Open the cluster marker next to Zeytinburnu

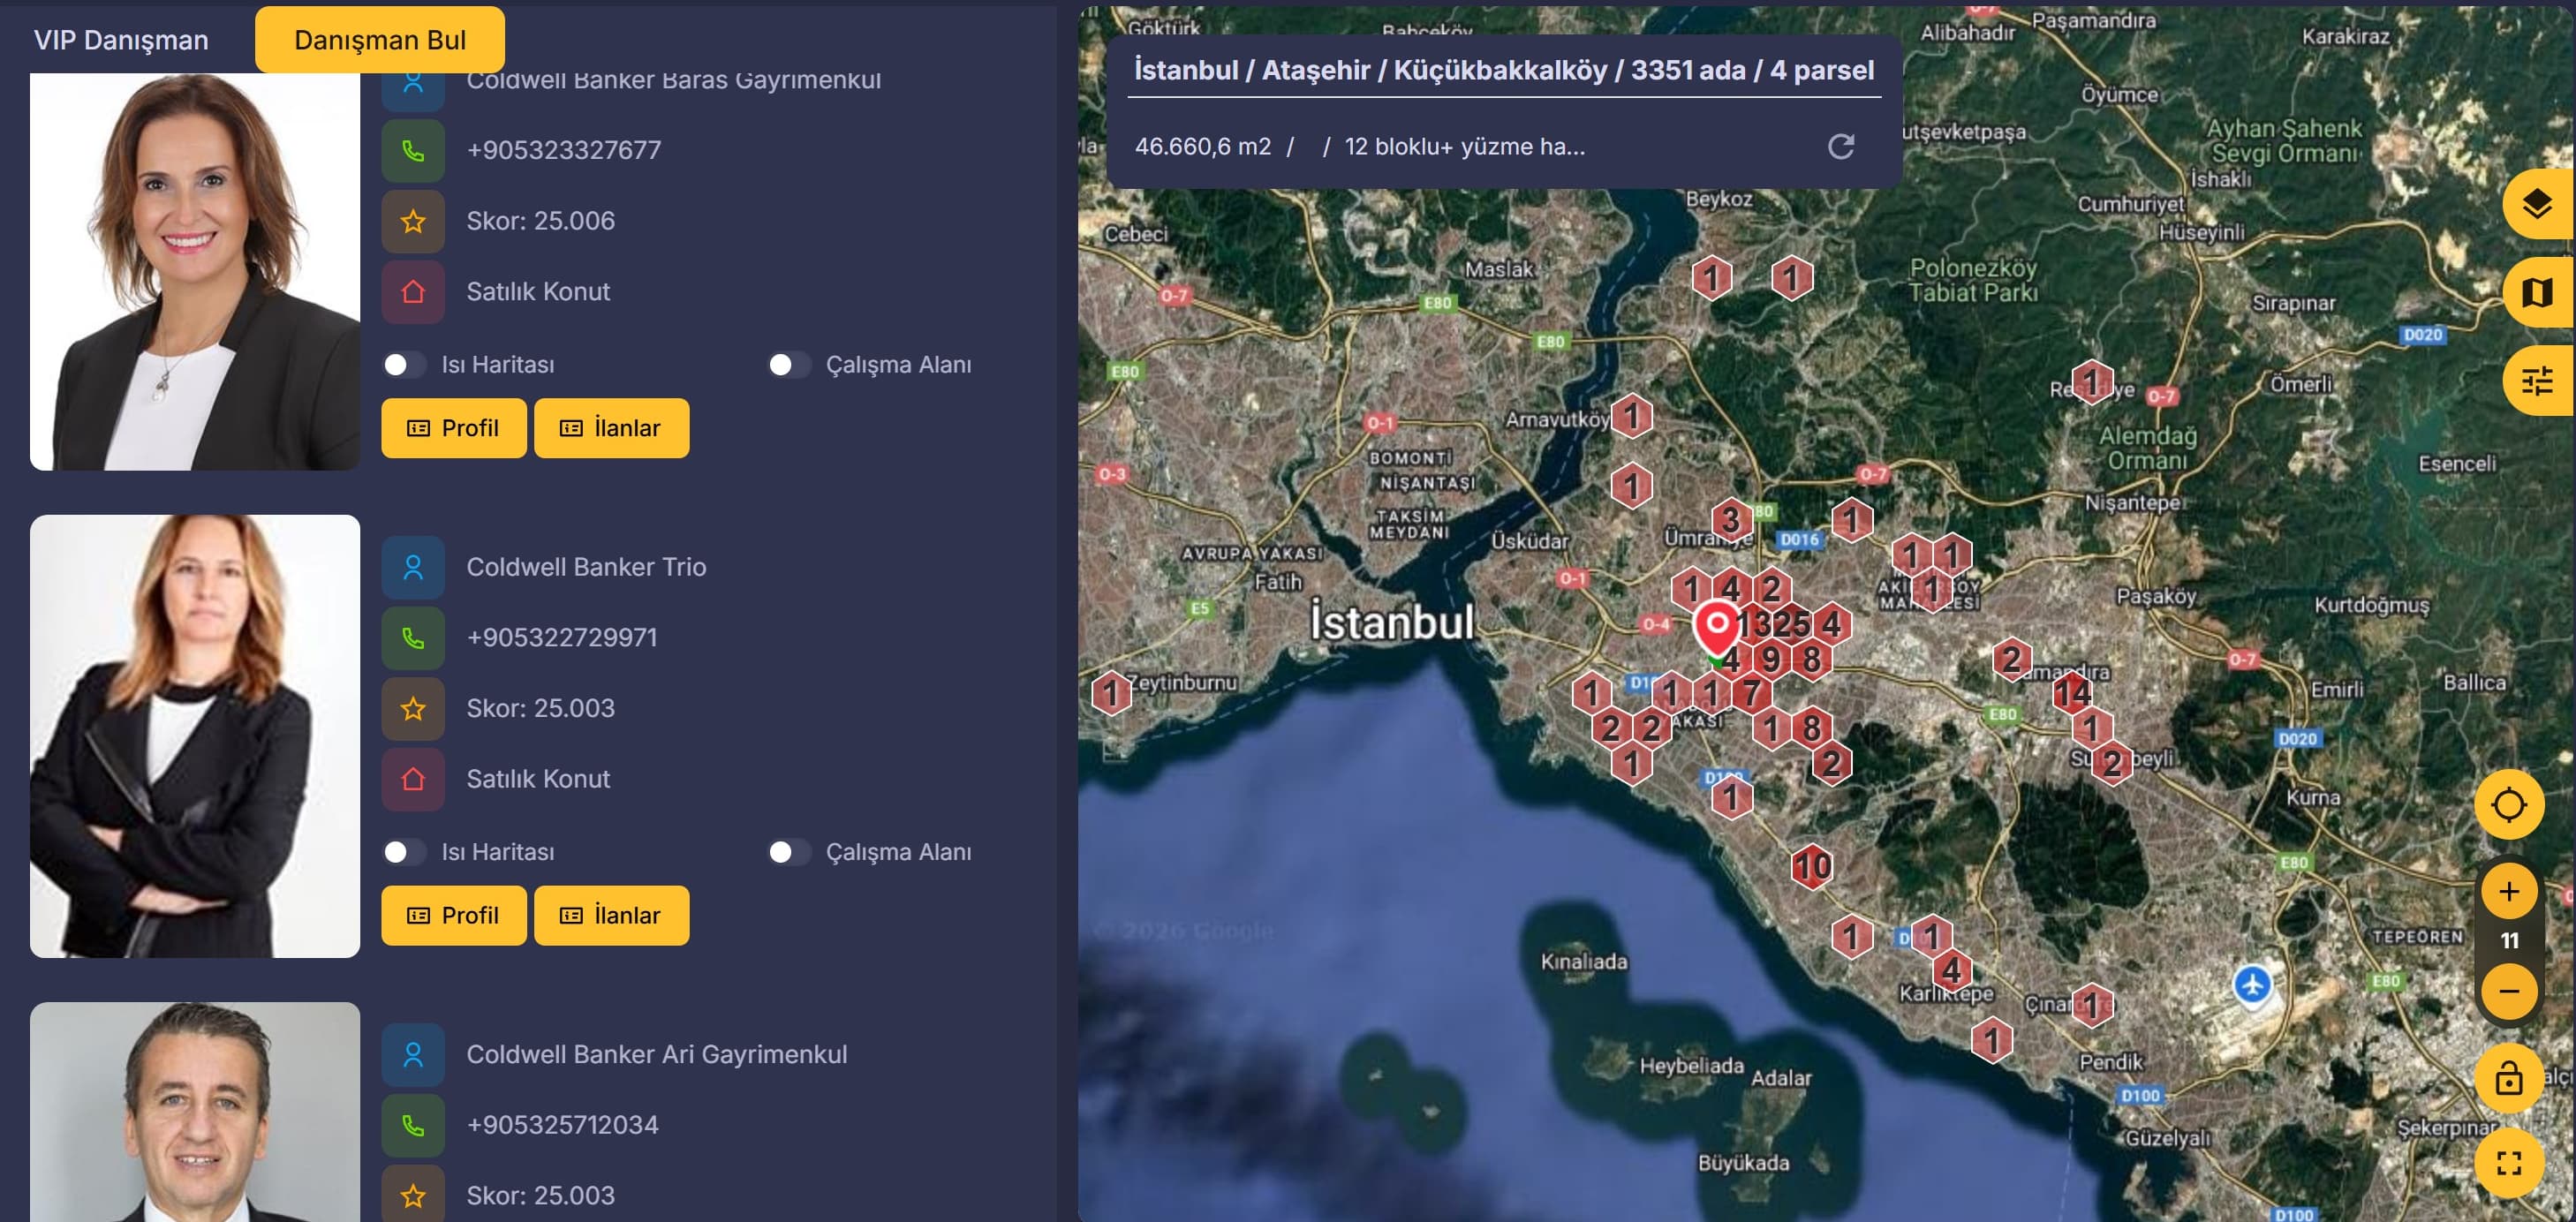(x=1110, y=692)
